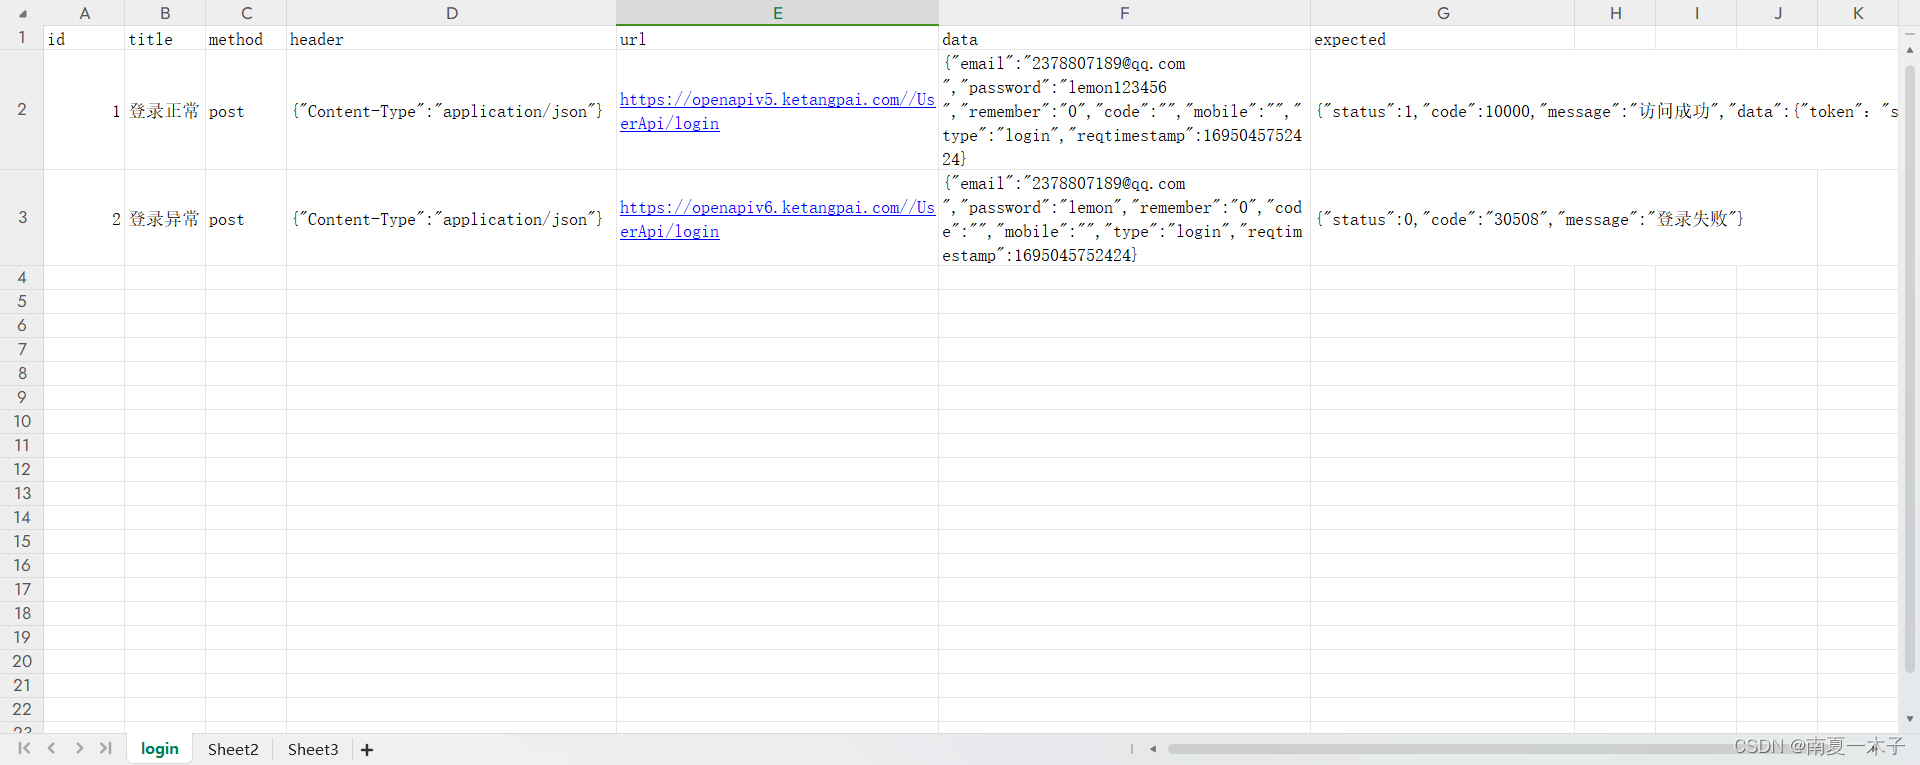Select column K header
1920x765 pixels.
point(1858,13)
